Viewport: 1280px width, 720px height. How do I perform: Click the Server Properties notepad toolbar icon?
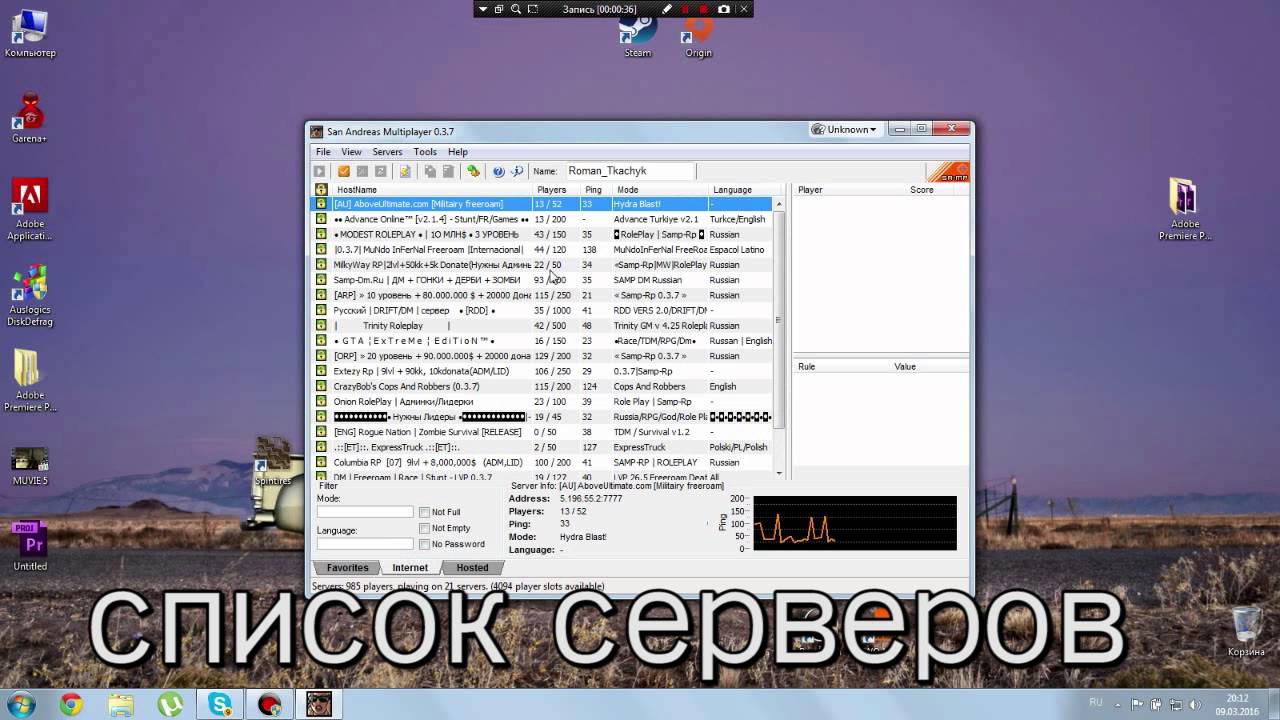tap(405, 171)
